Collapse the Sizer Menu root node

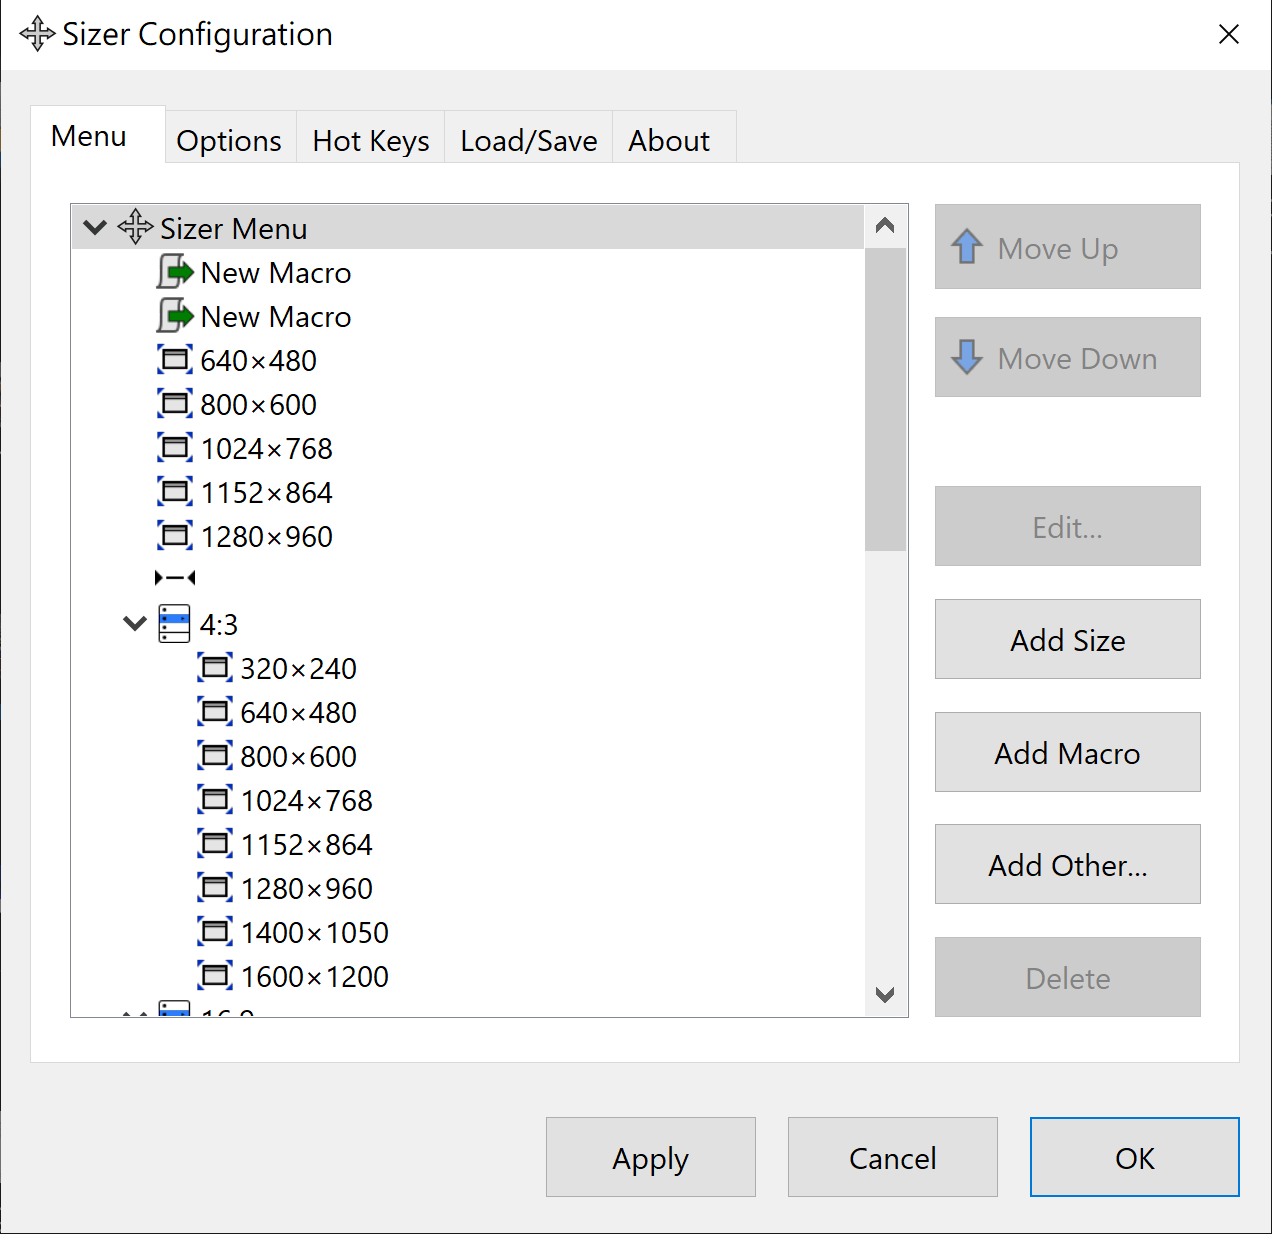[95, 228]
